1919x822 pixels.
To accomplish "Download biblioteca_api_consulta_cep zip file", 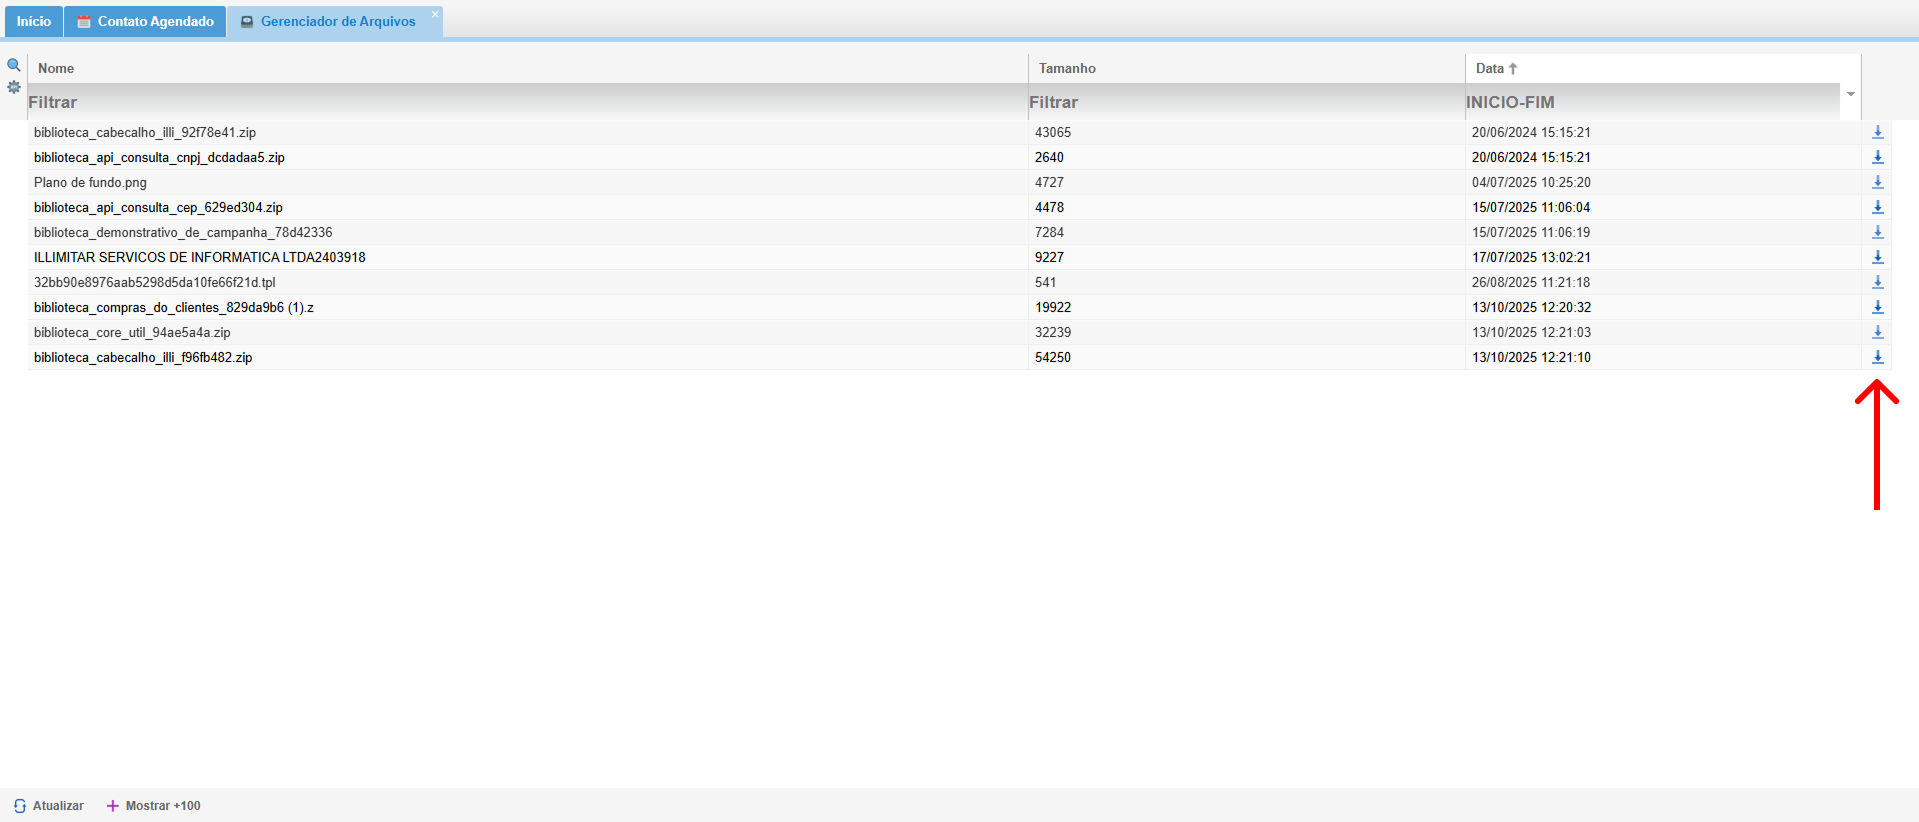I will coord(1877,207).
